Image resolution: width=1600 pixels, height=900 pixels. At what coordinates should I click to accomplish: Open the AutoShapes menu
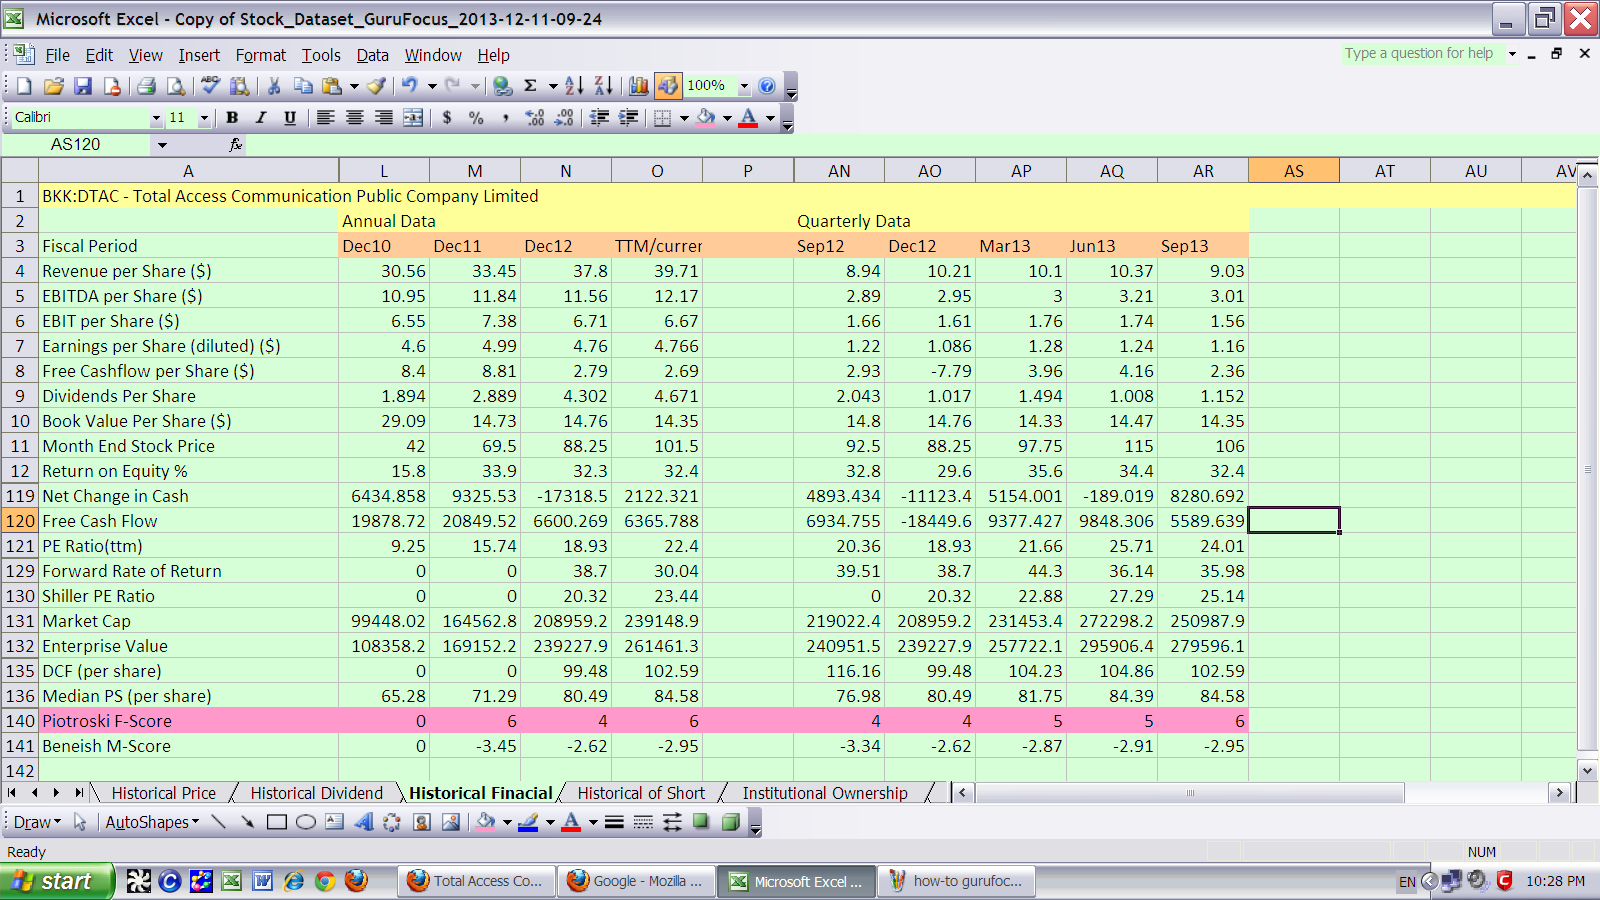pos(152,822)
